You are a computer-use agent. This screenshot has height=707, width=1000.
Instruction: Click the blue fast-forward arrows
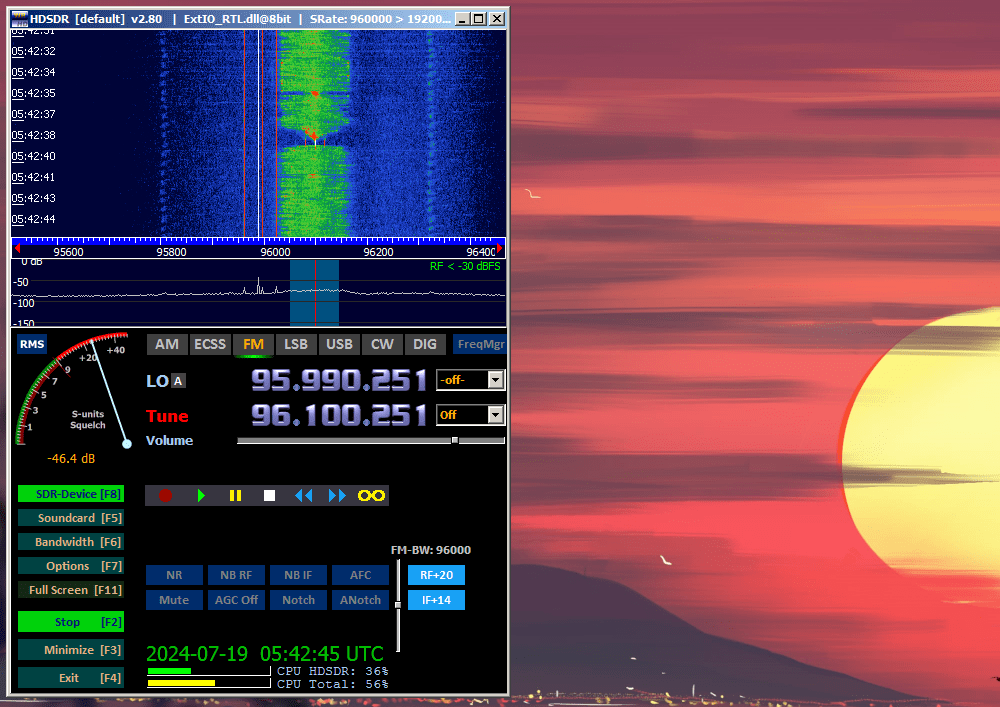(337, 495)
